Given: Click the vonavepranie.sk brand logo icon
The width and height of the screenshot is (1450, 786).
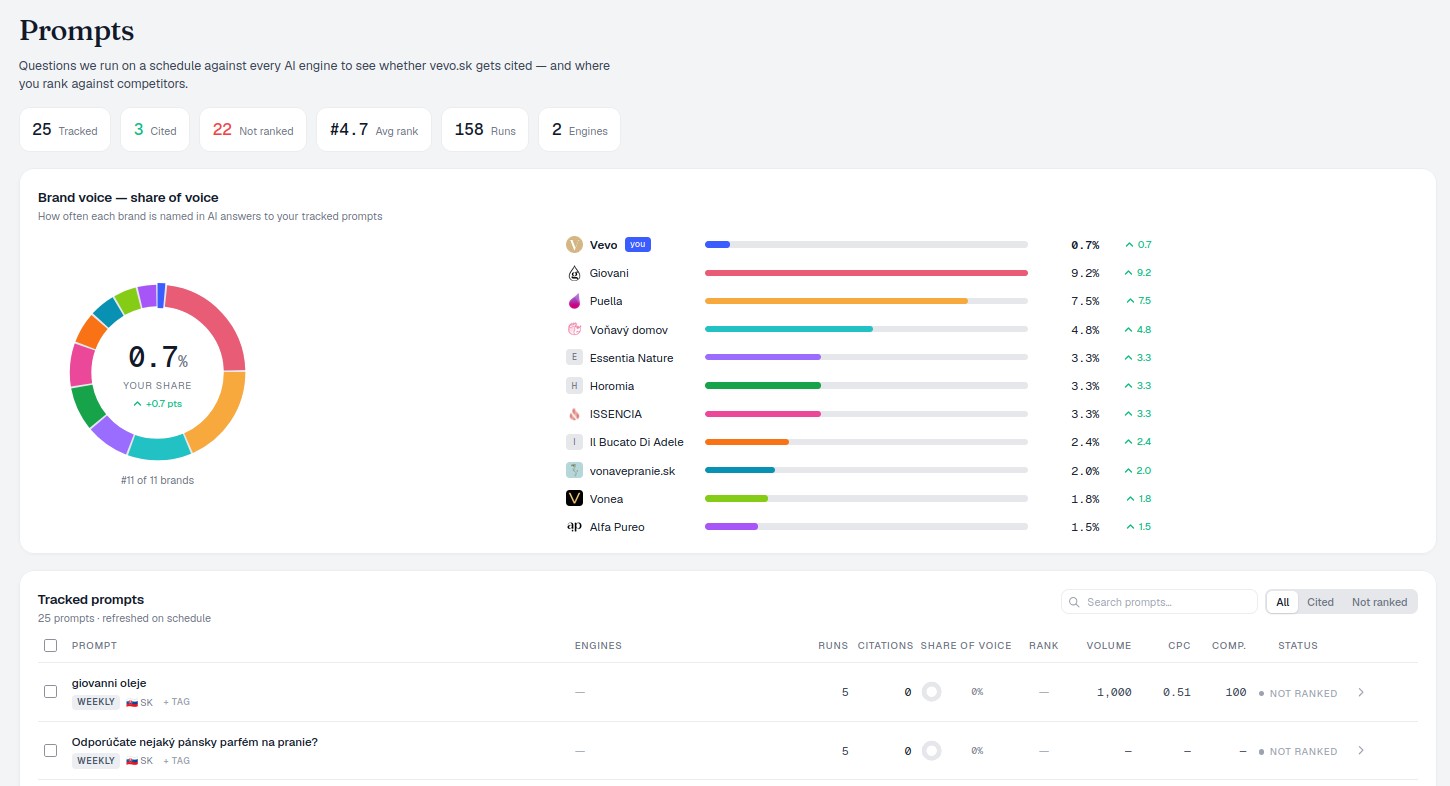Looking at the screenshot, I should [574, 470].
